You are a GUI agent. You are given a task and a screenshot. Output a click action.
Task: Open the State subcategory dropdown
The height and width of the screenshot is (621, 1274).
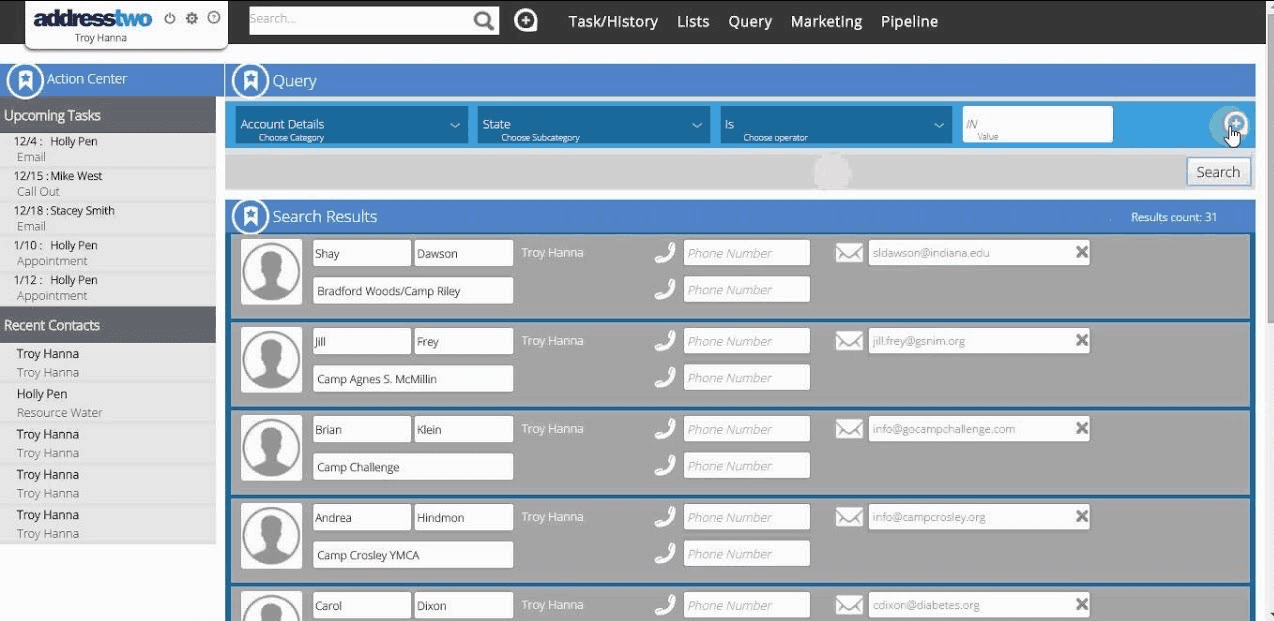[594, 125]
